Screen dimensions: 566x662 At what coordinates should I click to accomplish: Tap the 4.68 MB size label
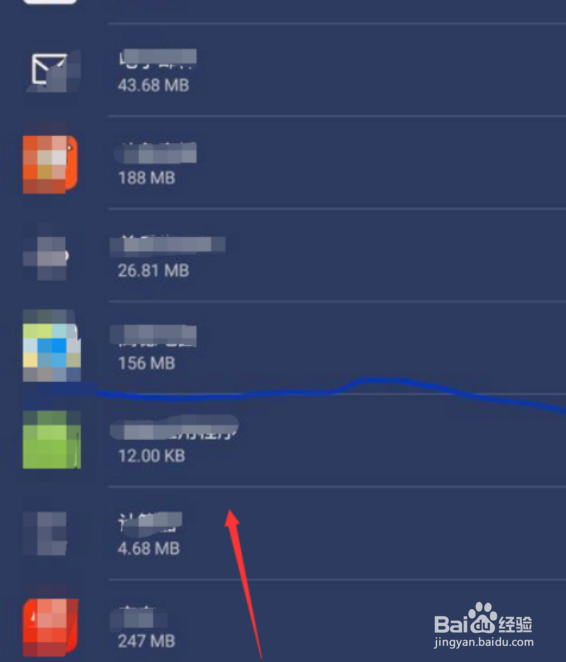pyautogui.click(x=149, y=548)
